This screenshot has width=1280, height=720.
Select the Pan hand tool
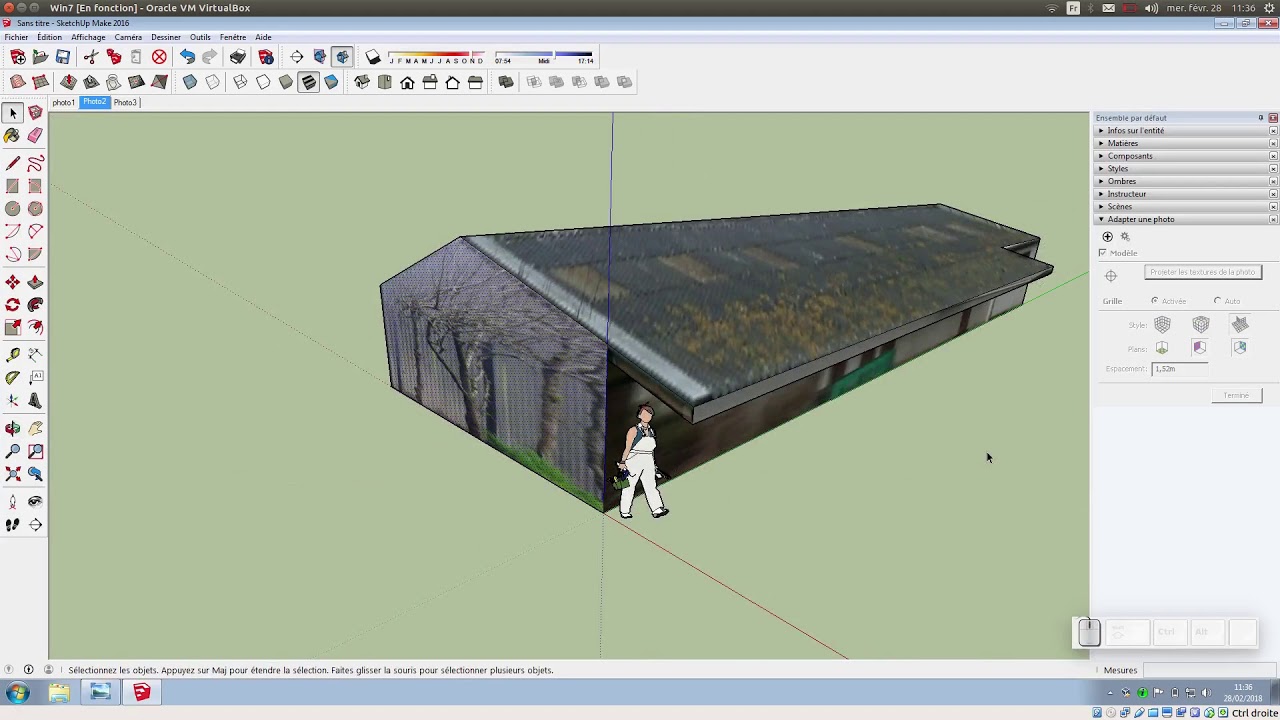35,428
